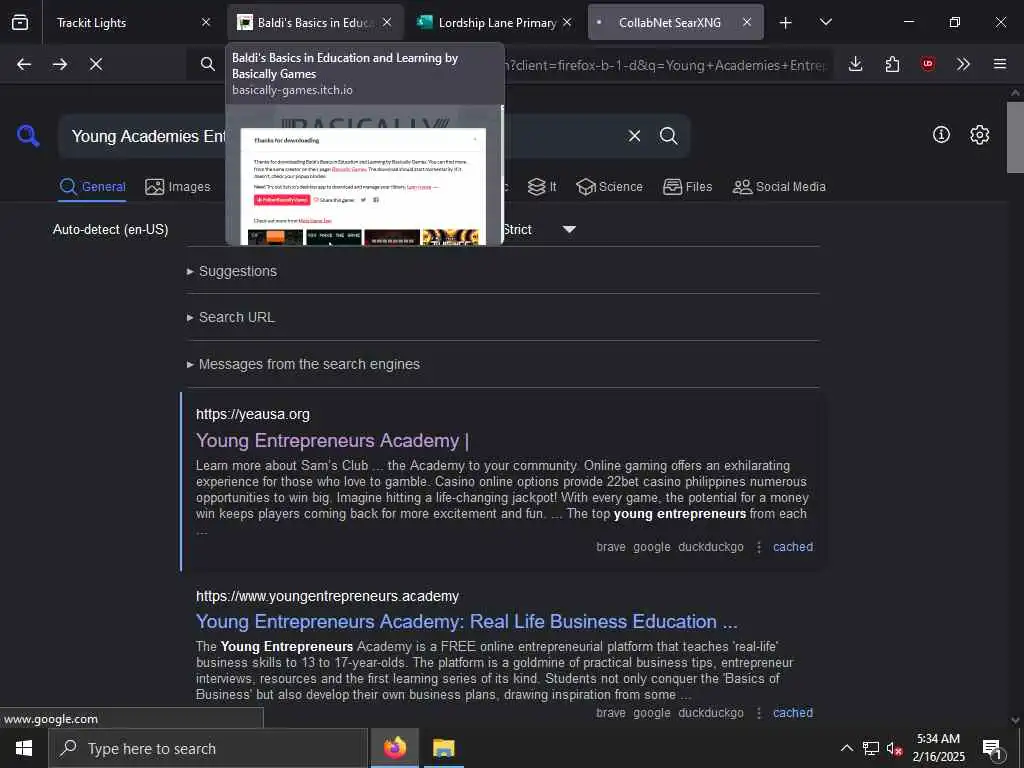
Task: Open the notification center icon
Action: (993, 748)
